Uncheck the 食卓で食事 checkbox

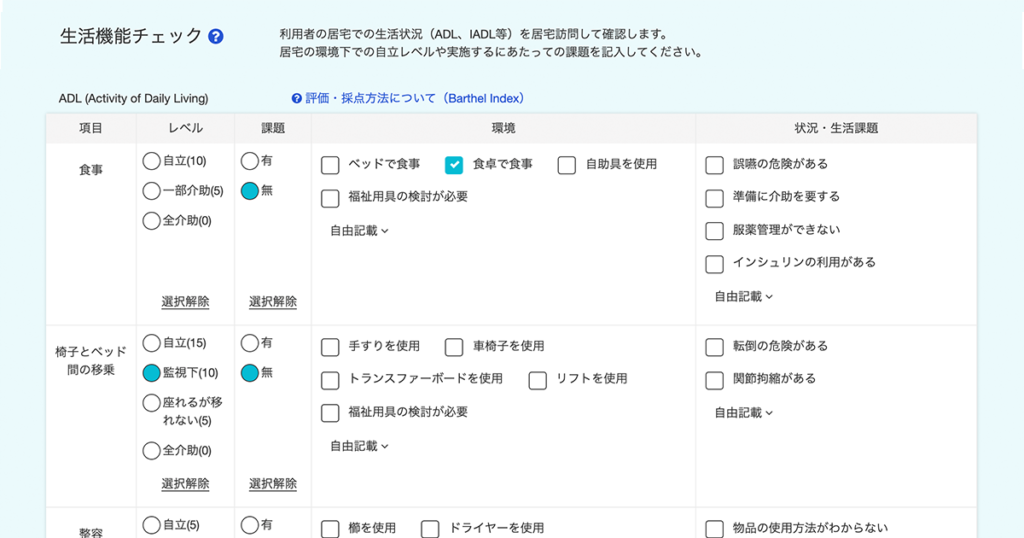point(454,165)
